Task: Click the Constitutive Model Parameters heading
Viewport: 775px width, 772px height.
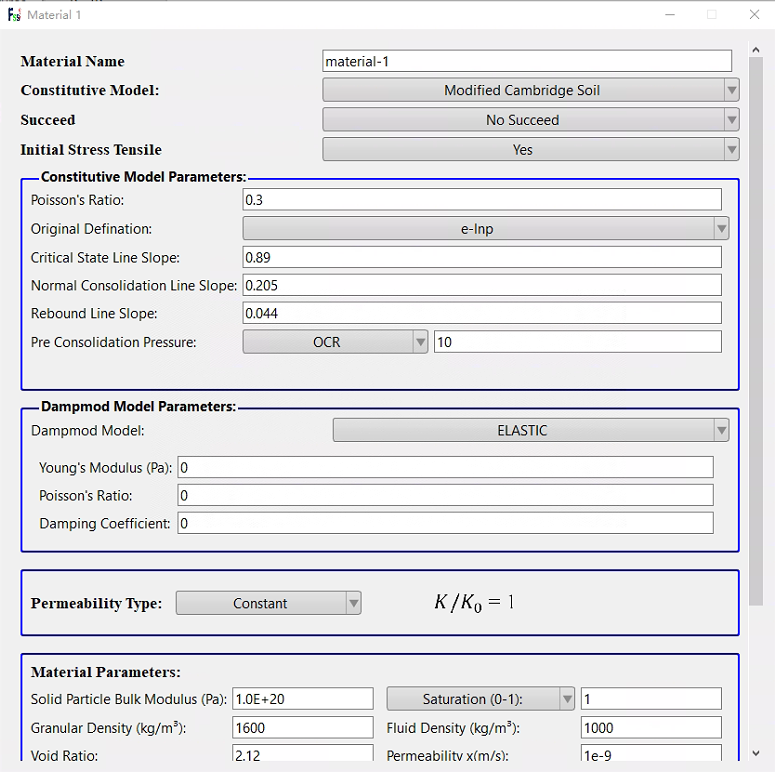Action: pyautogui.click(x=143, y=177)
